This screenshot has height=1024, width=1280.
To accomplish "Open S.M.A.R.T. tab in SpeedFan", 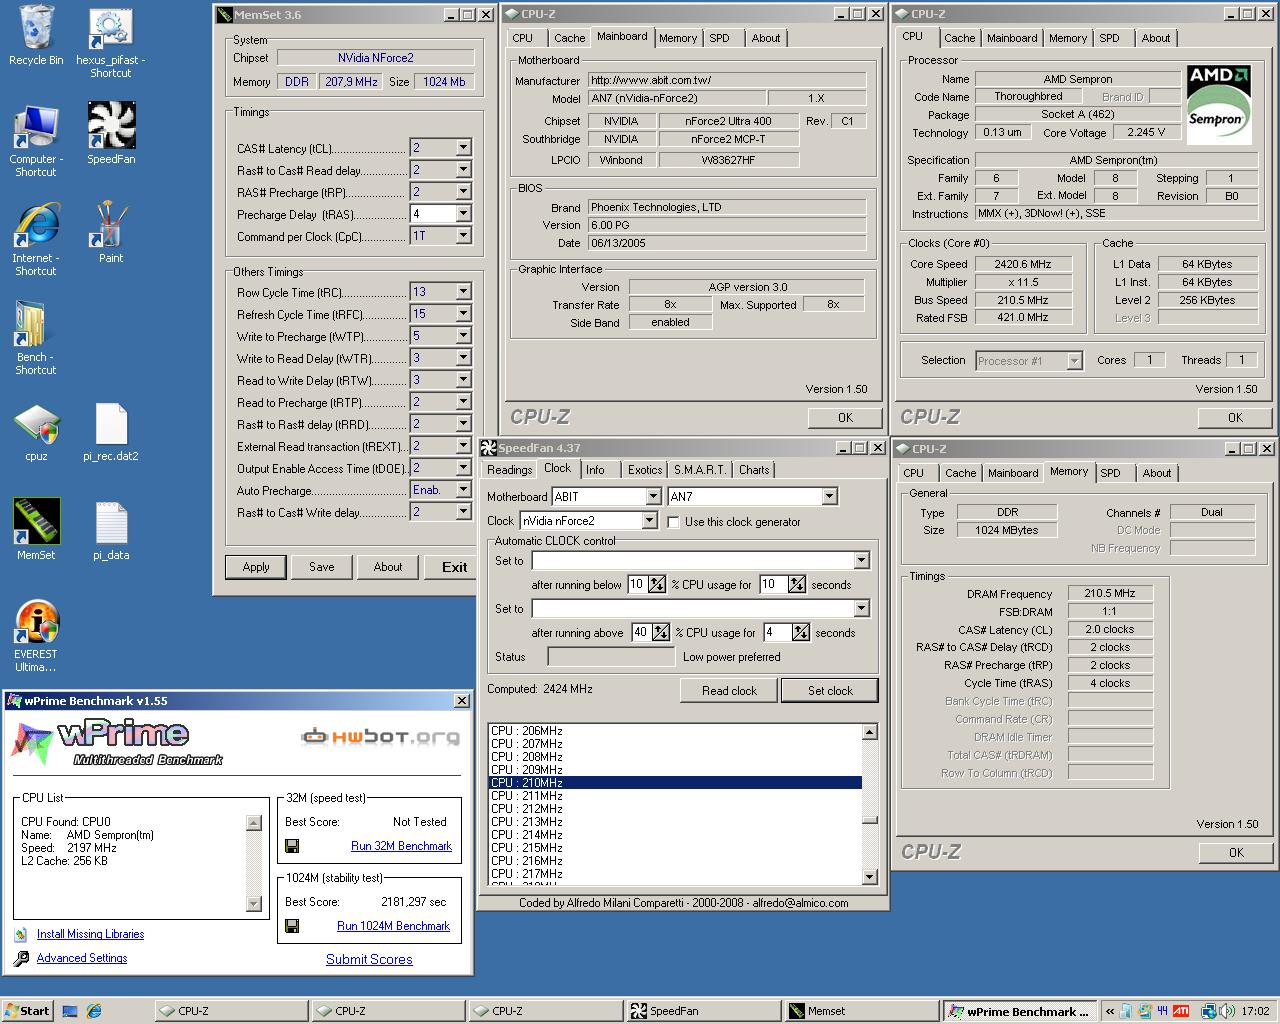I will click(700, 470).
